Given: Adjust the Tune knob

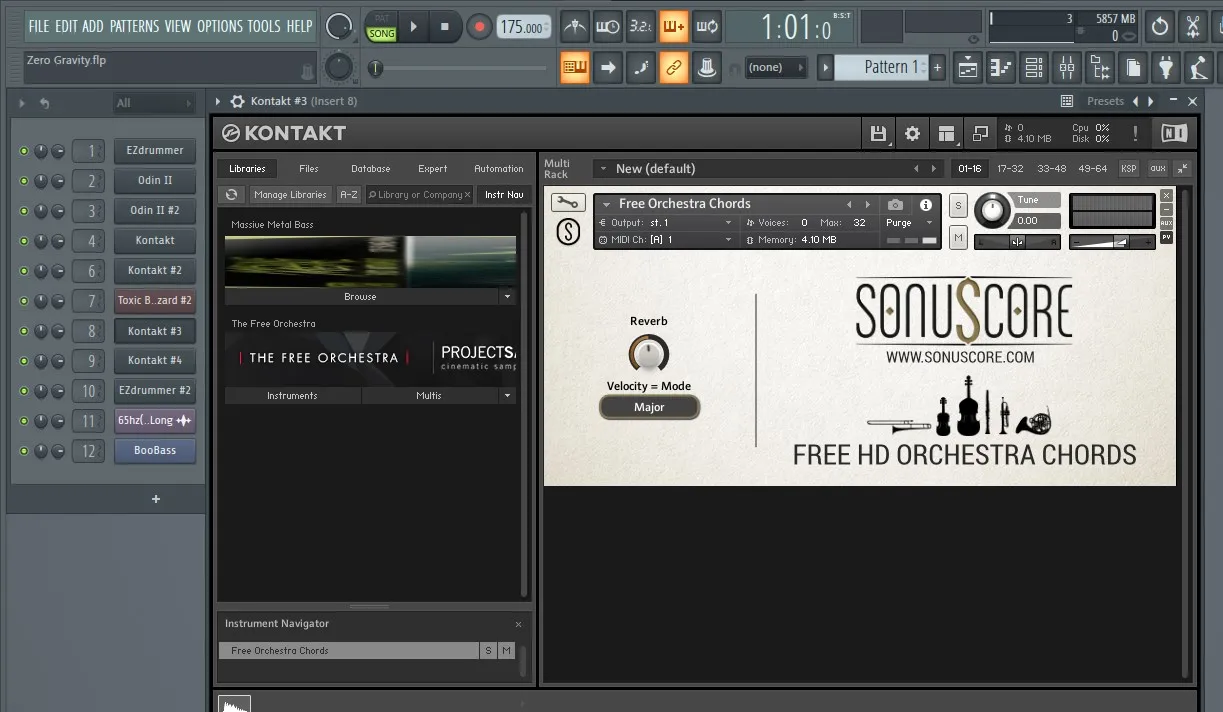Looking at the screenshot, I should [x=993, y=210].
